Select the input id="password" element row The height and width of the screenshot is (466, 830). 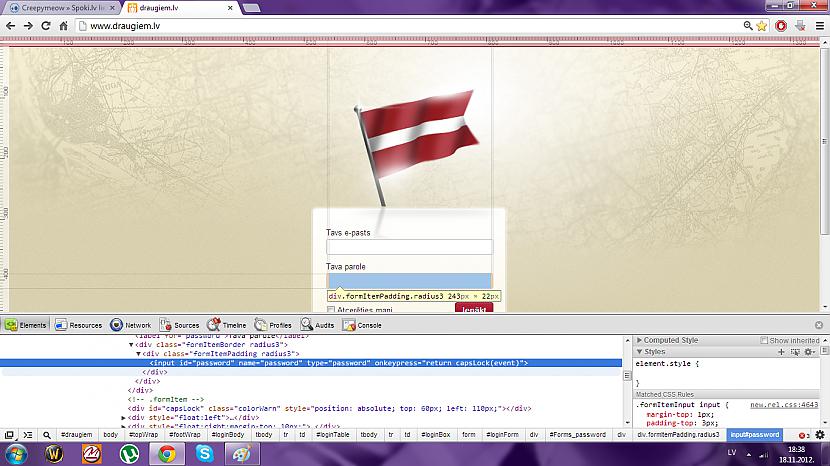click(x=311, y=363)
